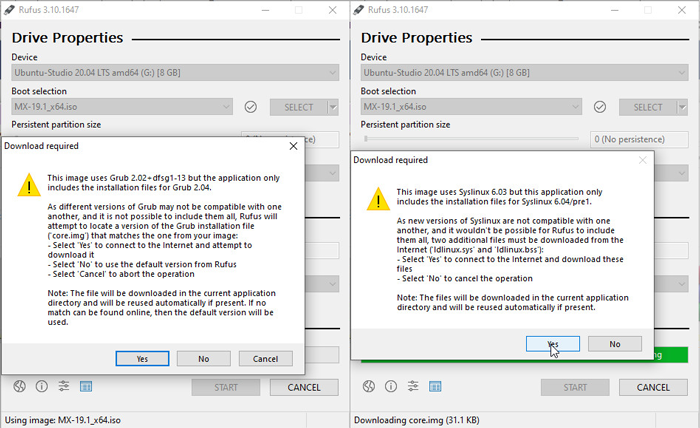Click the checksum checkmark icon in left window
The width and height of the screenshot is (700, 428).
point(251,107)
